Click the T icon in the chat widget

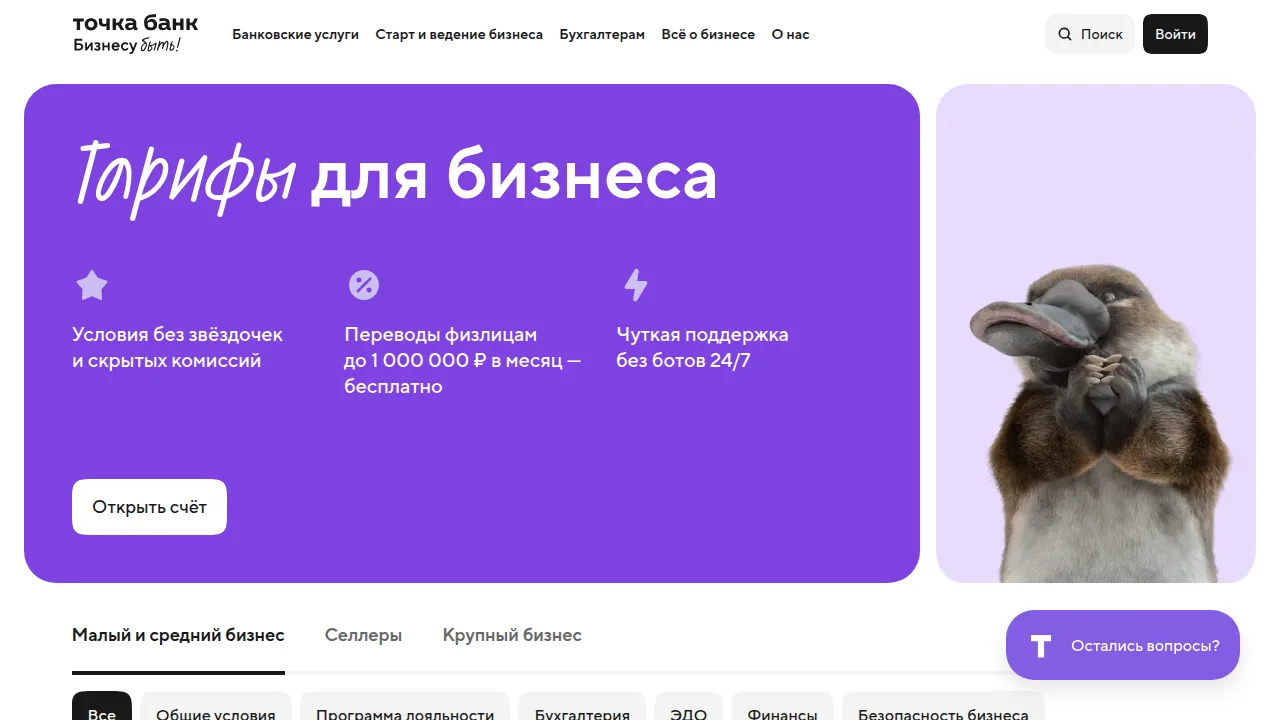1041,646
